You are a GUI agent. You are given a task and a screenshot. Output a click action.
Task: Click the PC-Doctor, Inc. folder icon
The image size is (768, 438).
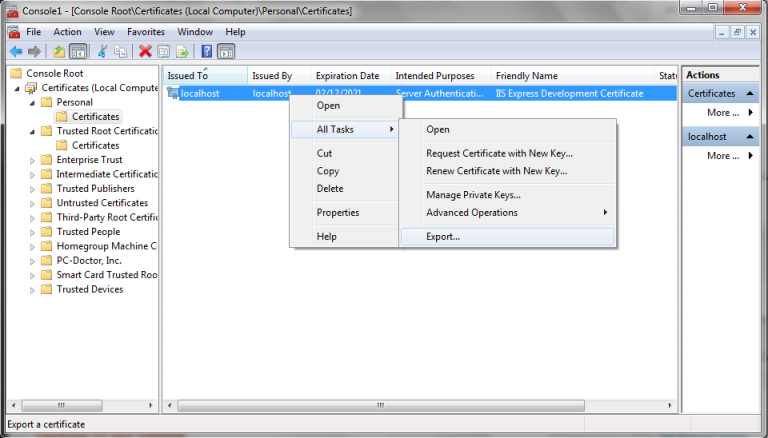click(47, 261)
